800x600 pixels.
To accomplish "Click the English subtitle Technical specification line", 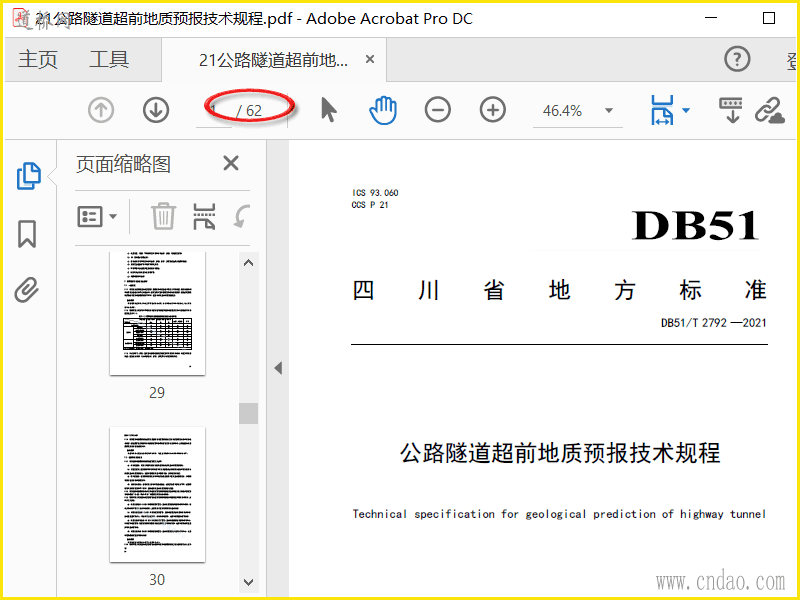I will tap(559, 514).
